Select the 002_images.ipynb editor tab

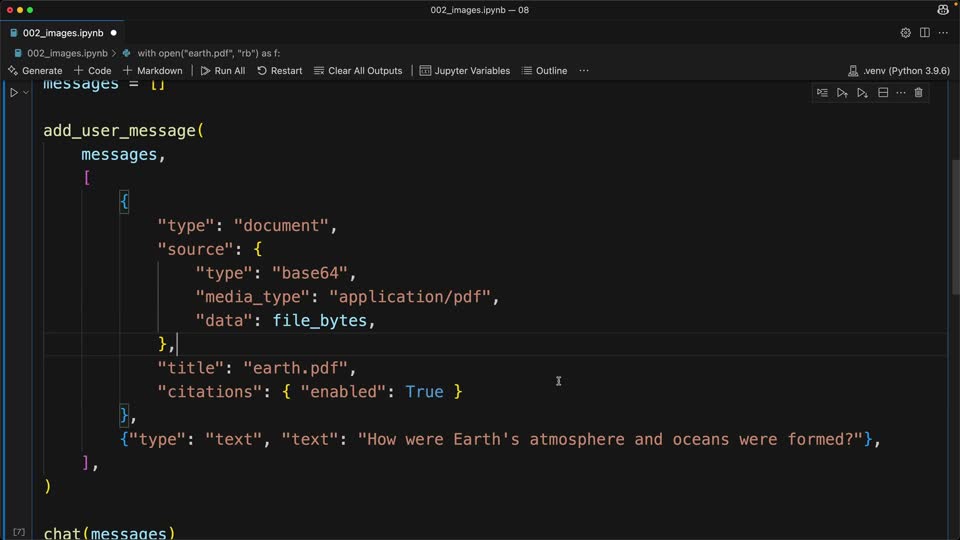tap(63, 33)
